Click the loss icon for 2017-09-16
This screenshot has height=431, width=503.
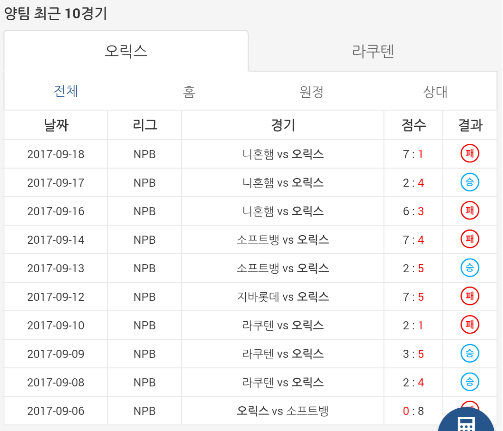[x=470, y=211]
